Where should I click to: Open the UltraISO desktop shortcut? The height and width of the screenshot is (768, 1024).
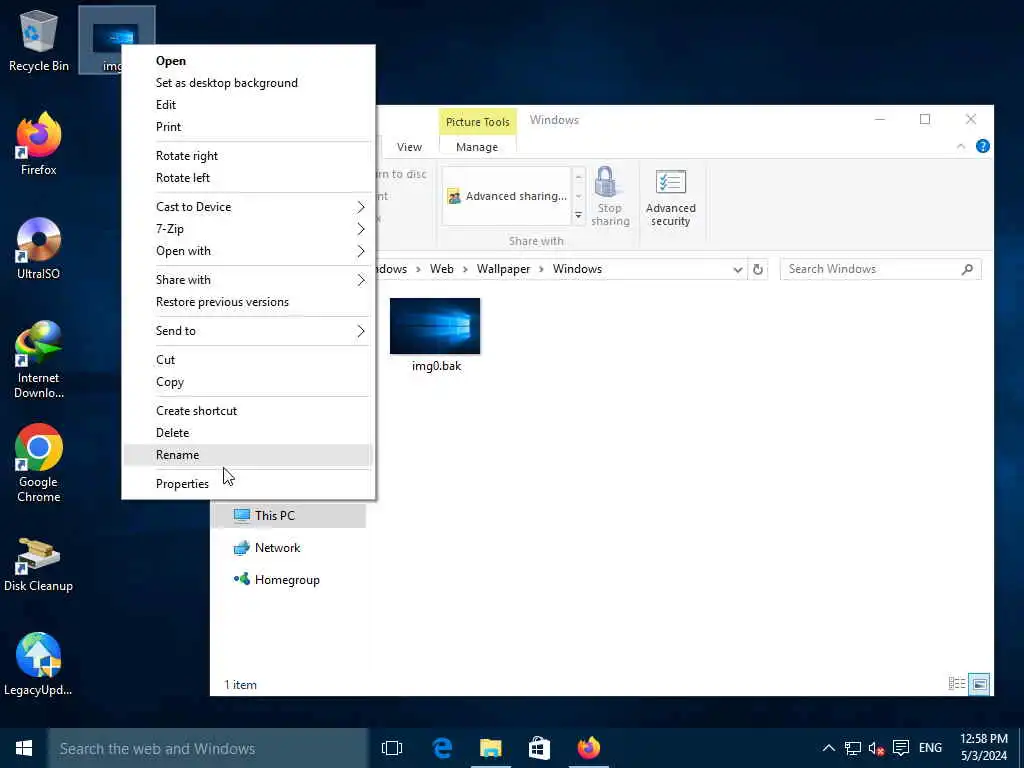tap(39, 249)
